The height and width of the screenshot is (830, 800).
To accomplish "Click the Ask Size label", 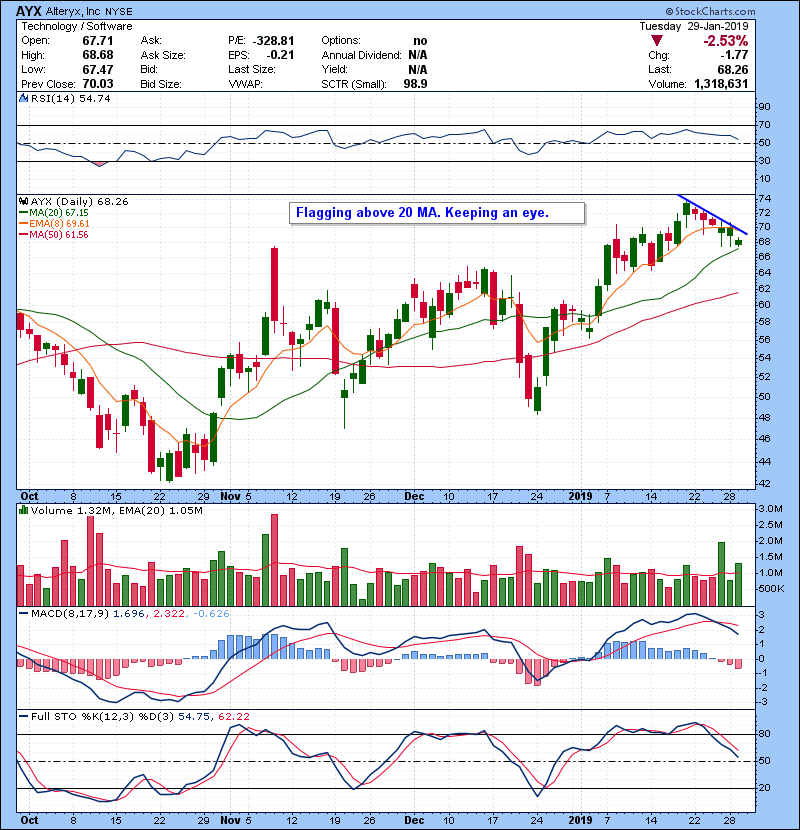I will [163, 55].
